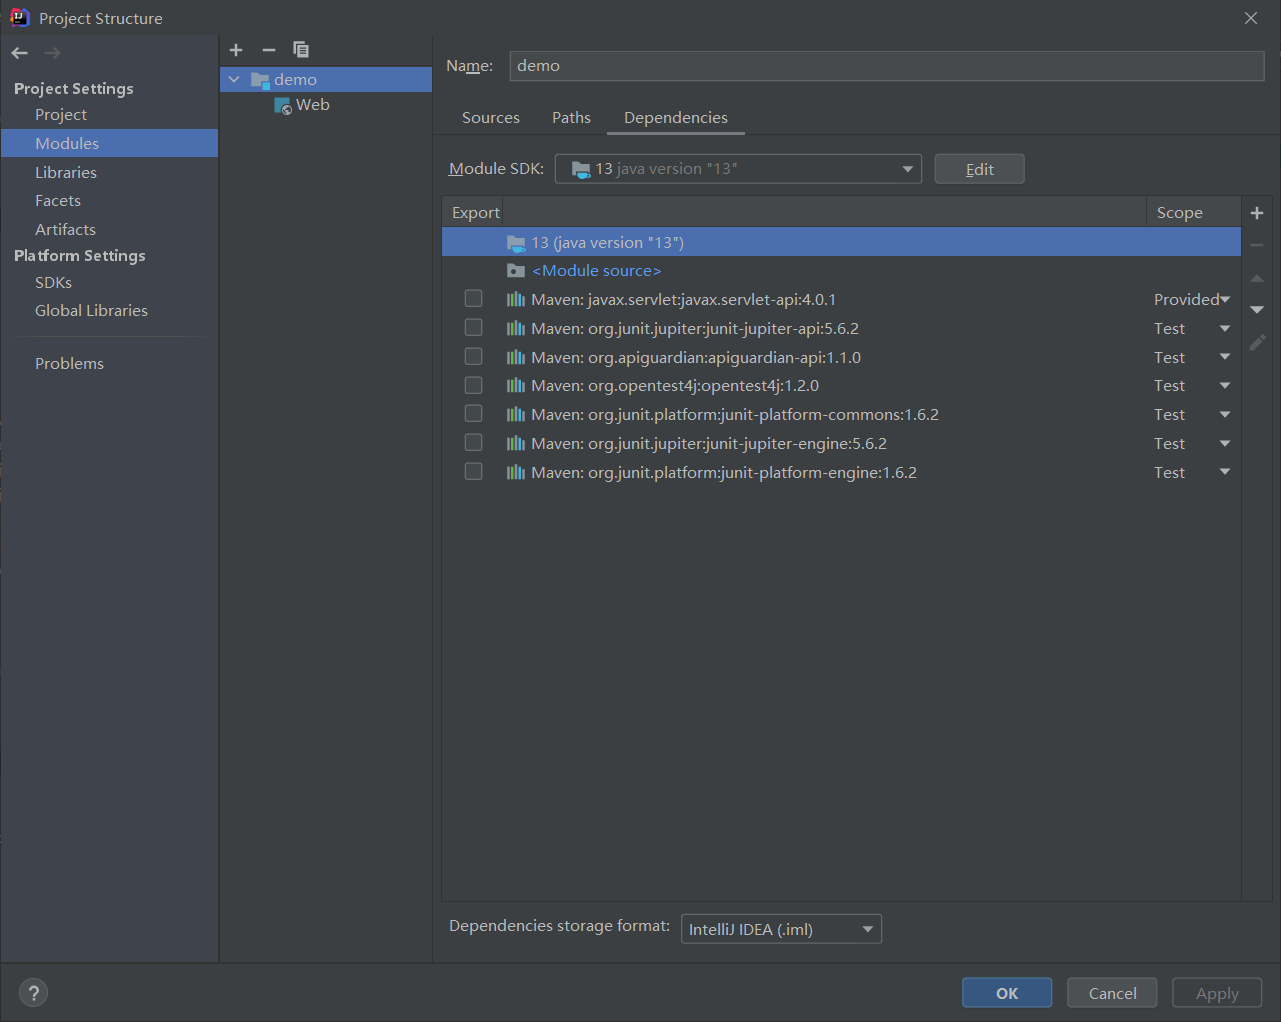Edit dependency with pencil icon
Viewport: 1281px width, 1022px height.
[1257, 343]
